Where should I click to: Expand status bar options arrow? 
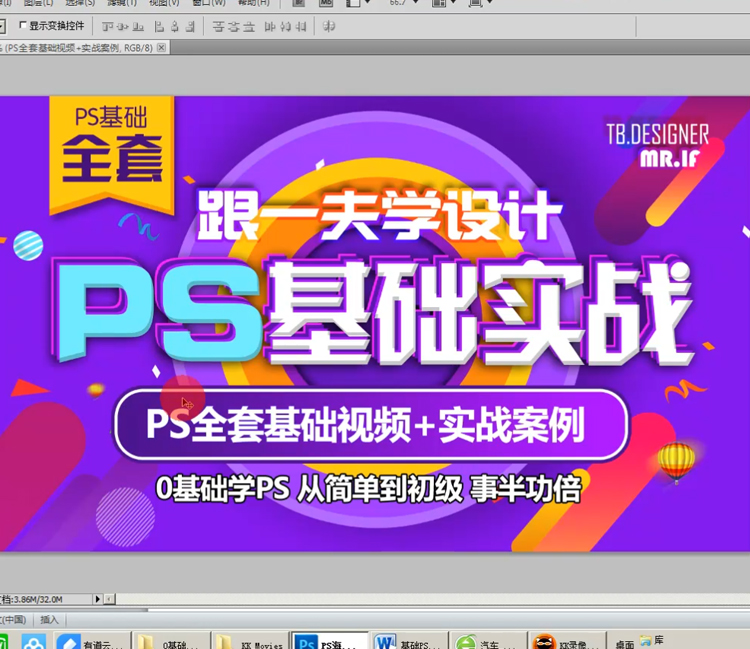coord(98,599)
